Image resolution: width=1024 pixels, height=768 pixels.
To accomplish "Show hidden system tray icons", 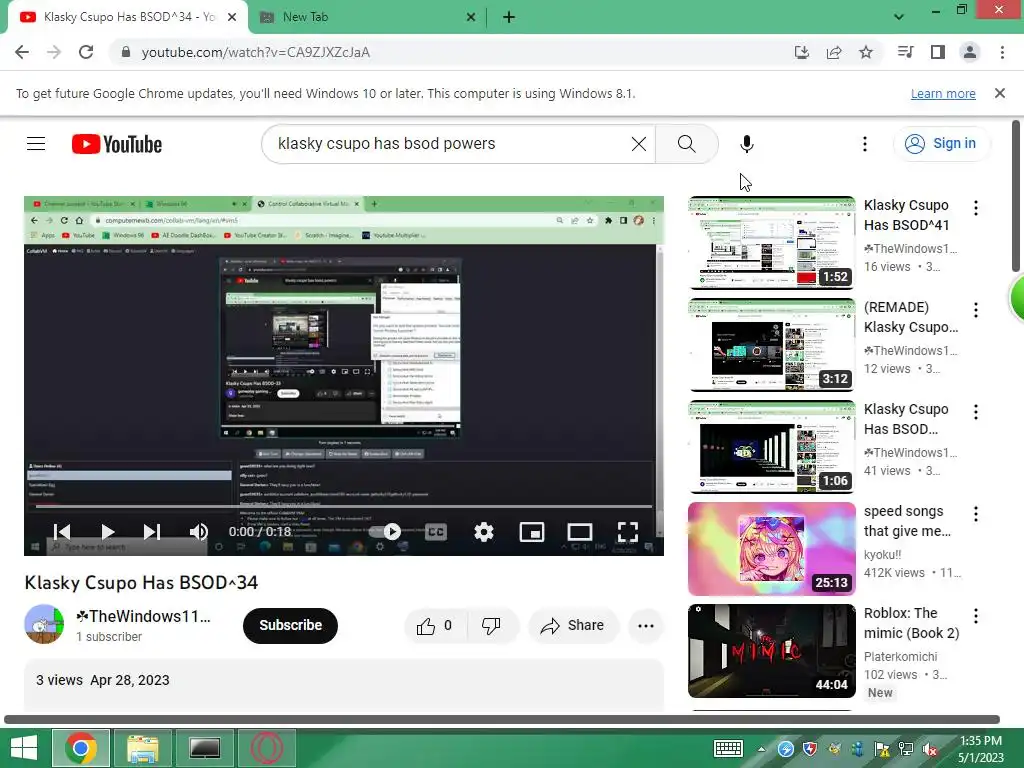I will (x=761, y=749).
